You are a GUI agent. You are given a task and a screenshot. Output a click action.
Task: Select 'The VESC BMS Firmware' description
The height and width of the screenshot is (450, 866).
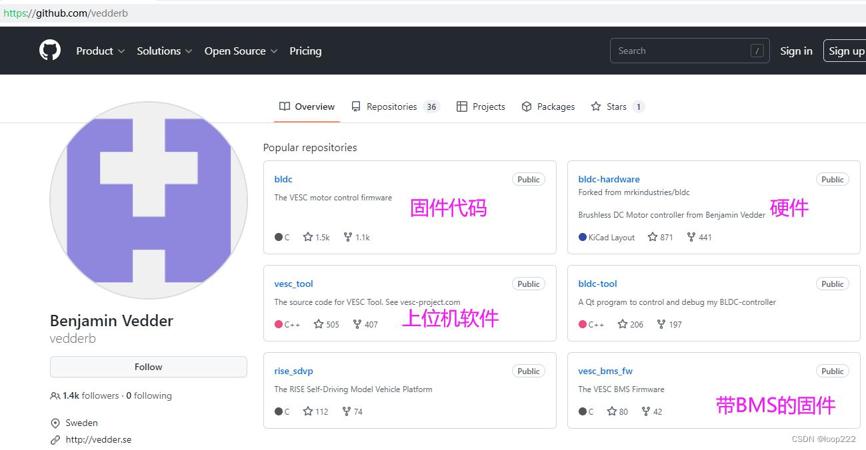tap(621, 389)
